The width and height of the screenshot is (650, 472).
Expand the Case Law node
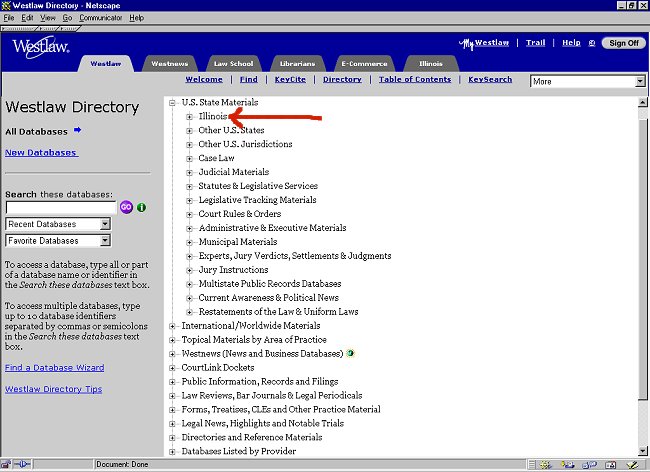pos(189,159)
